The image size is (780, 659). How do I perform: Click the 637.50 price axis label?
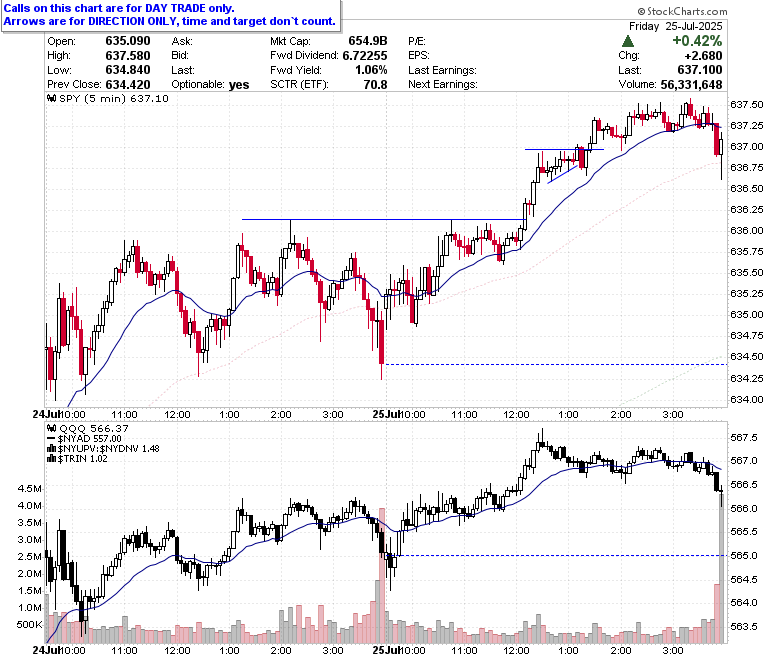746,104
